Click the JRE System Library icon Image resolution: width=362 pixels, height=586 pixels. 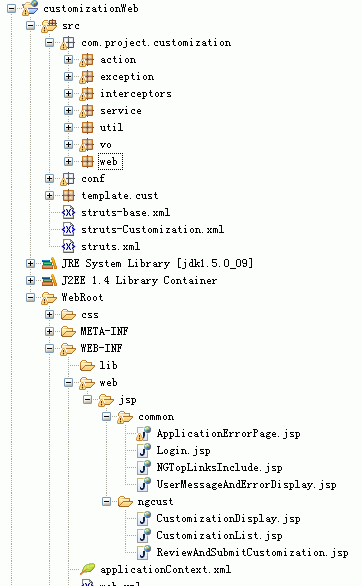49,263
